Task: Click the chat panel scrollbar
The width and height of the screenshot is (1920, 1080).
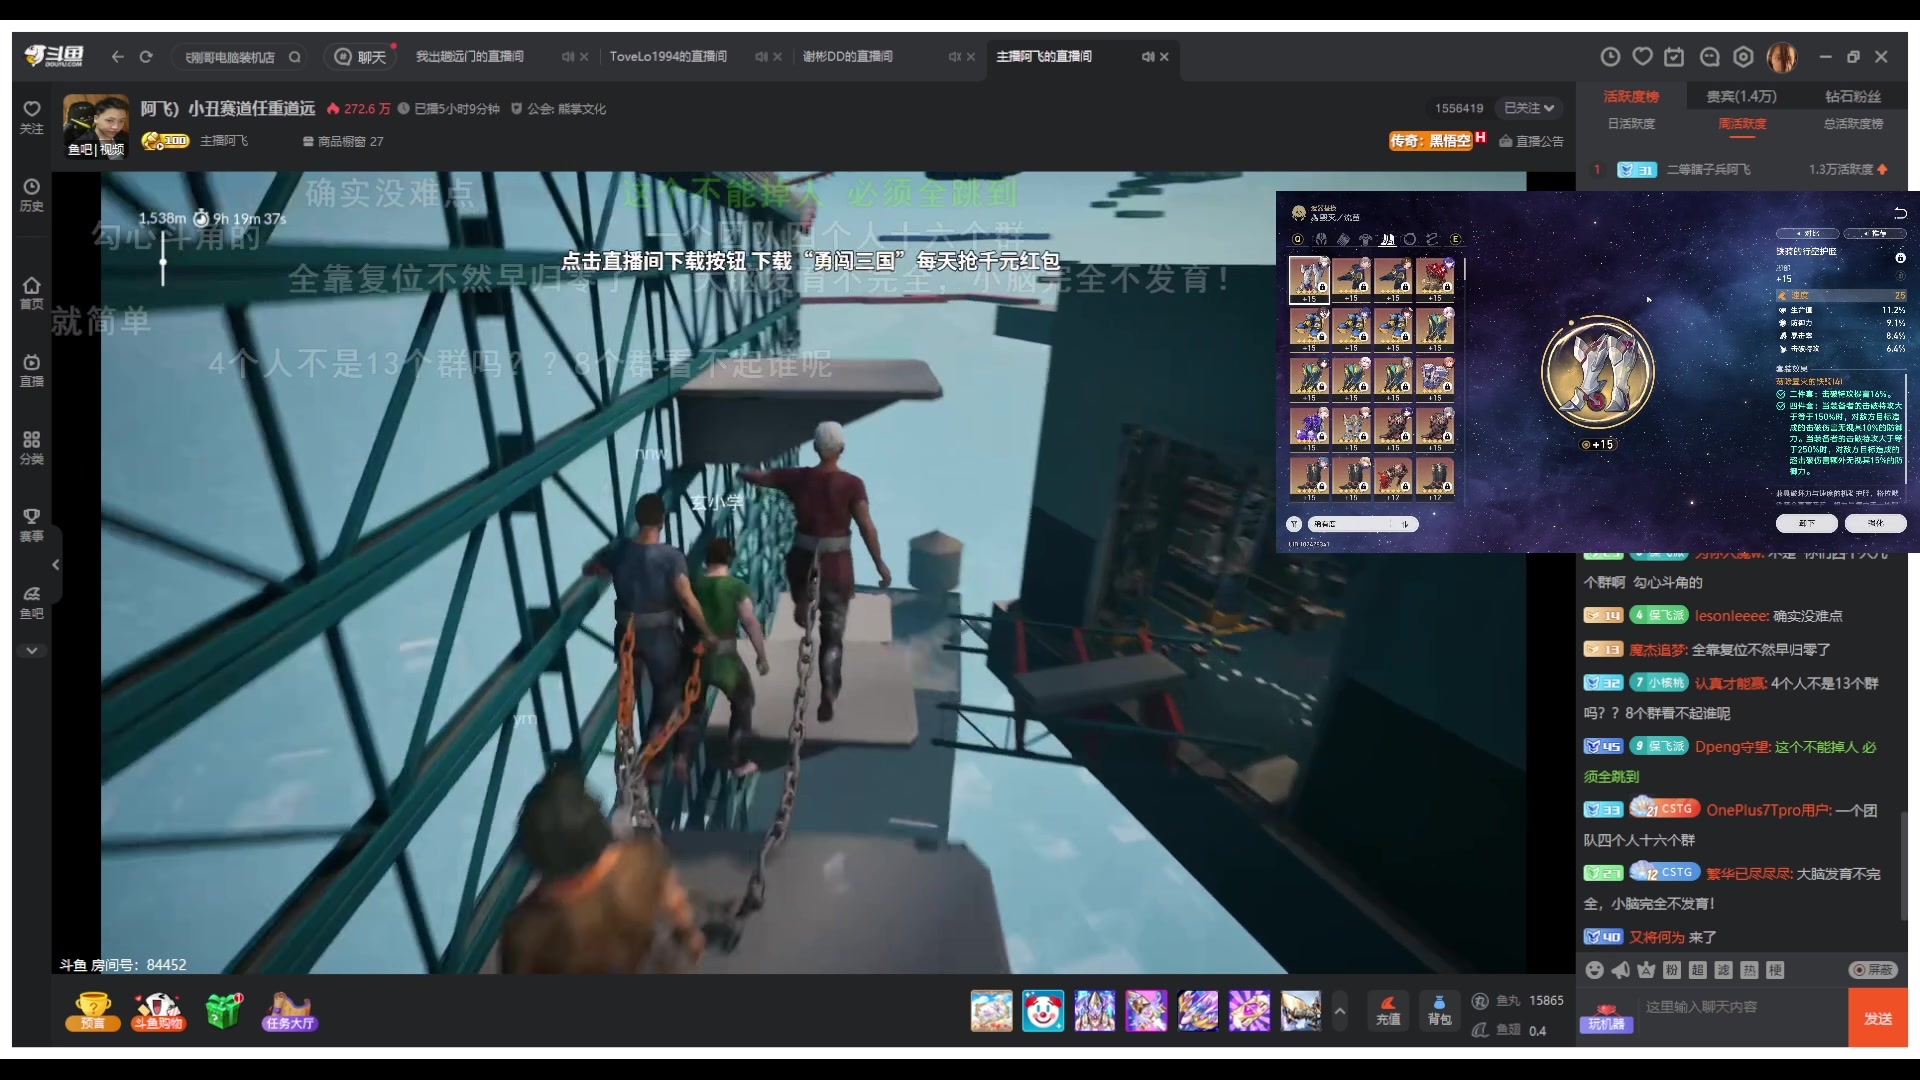Action: (1903, 865)
